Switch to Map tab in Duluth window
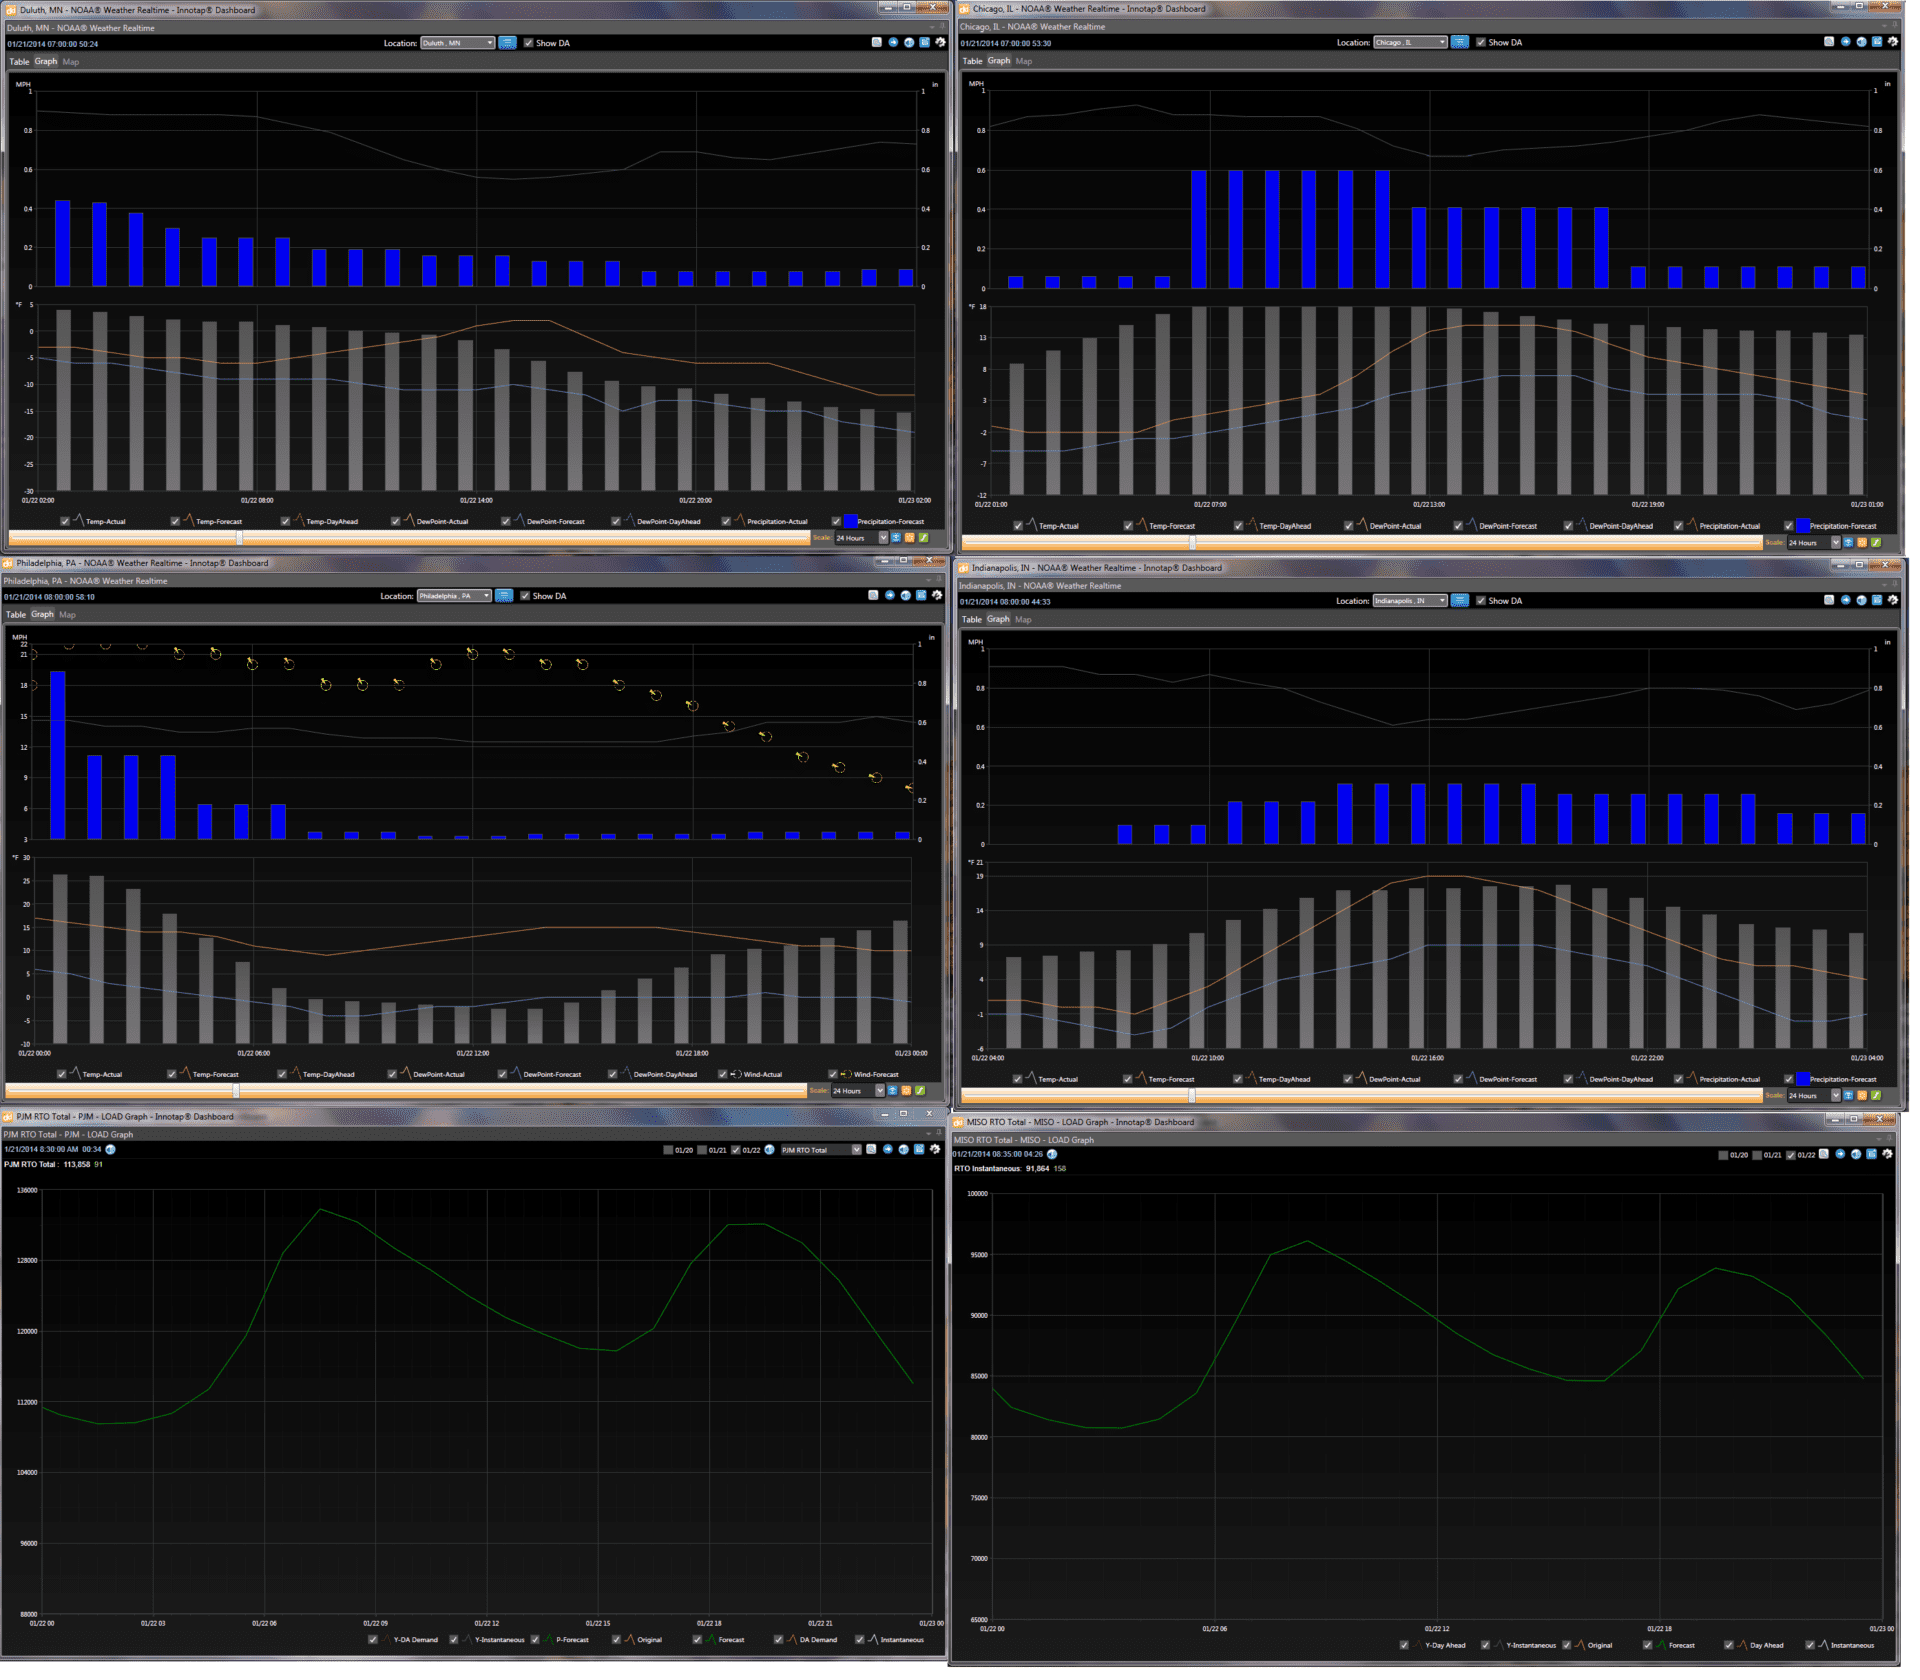Screen dimensions: 1920x1680 (71, 62)
